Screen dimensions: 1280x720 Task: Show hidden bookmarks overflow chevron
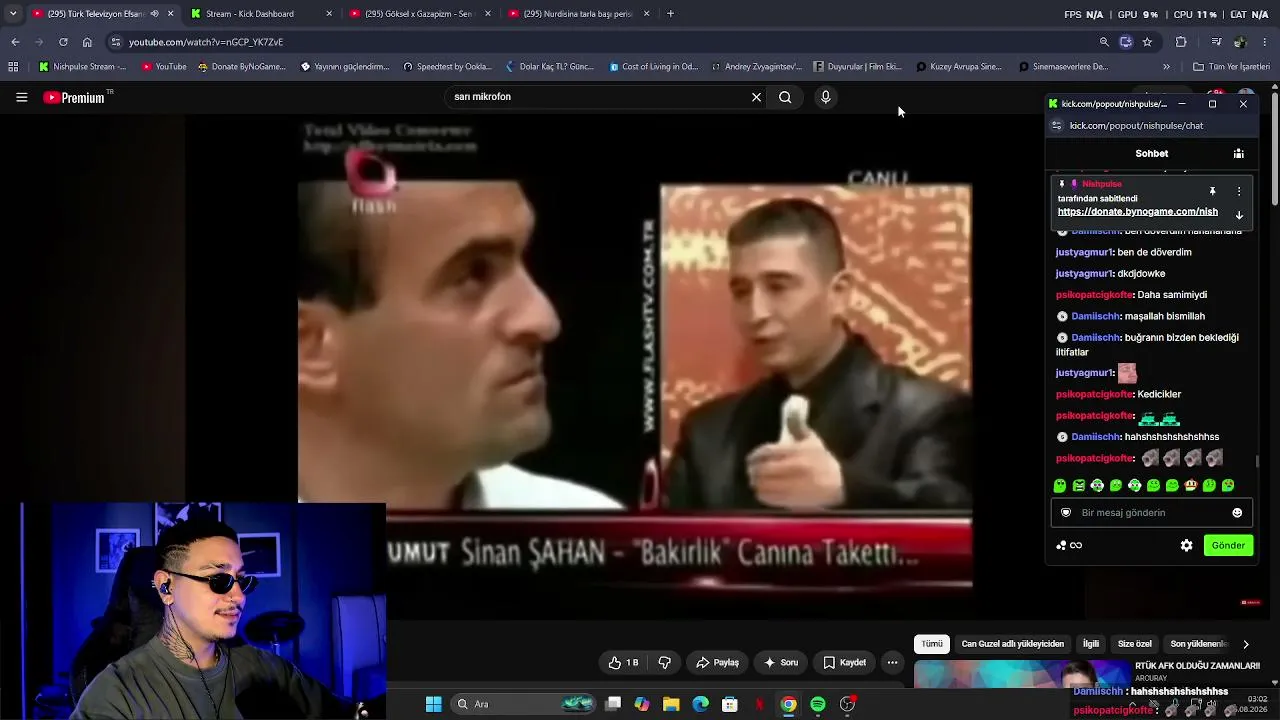[x=1166, y=67]
